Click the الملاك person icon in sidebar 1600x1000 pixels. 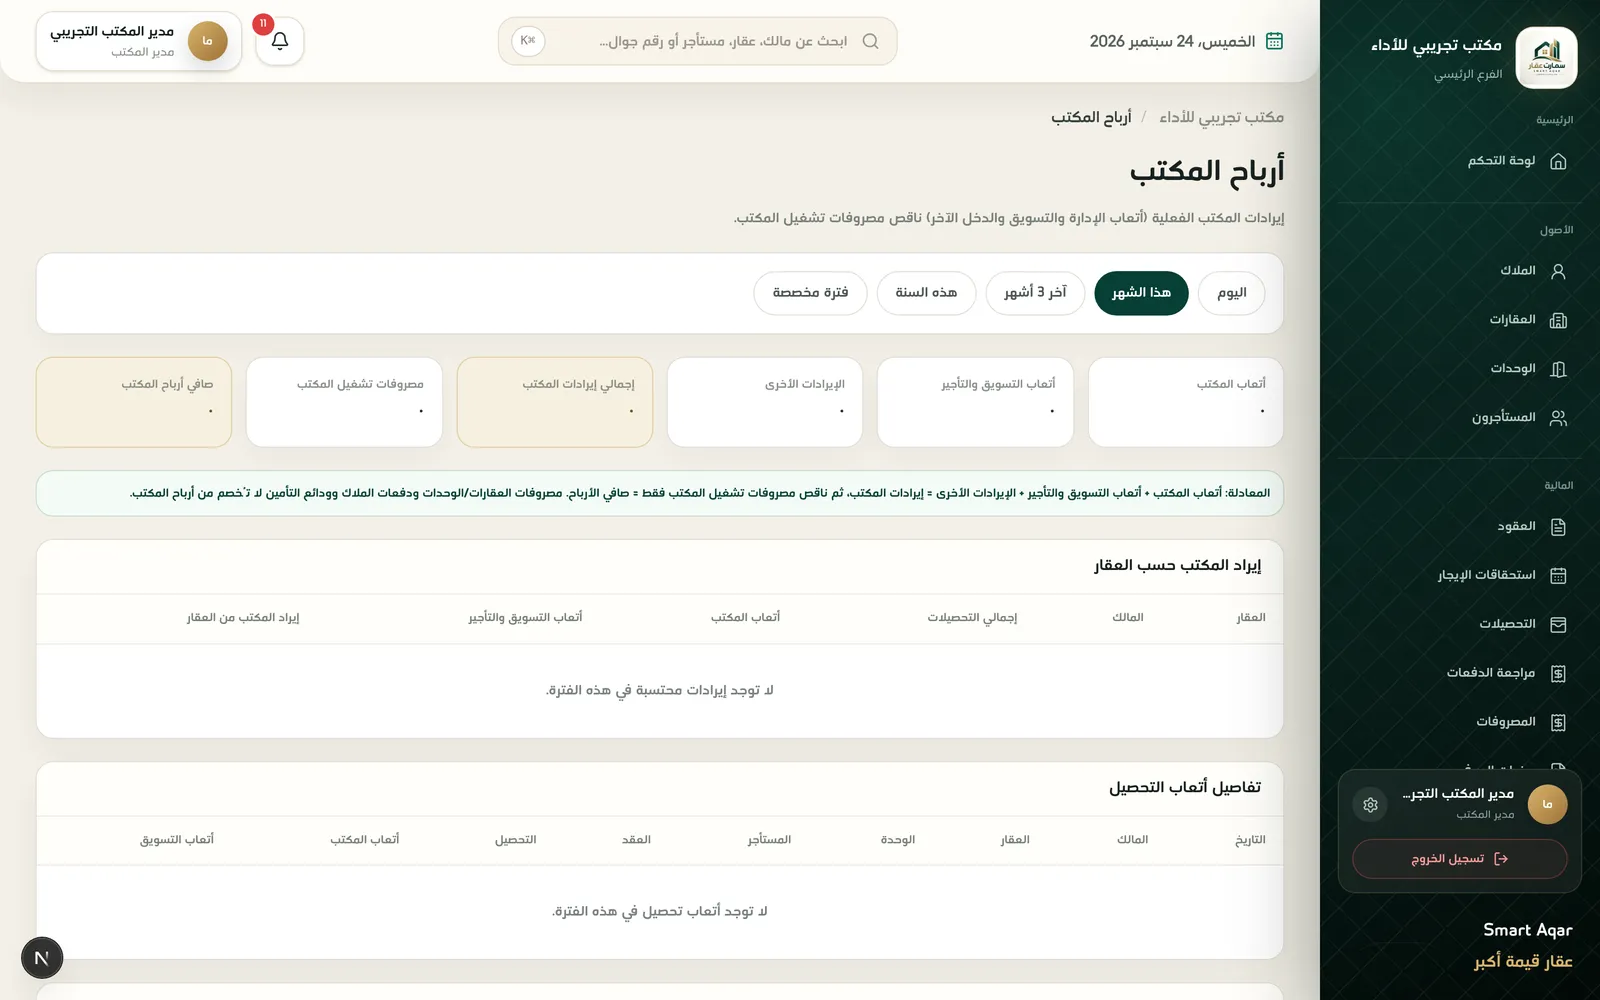click(1558, 271)
